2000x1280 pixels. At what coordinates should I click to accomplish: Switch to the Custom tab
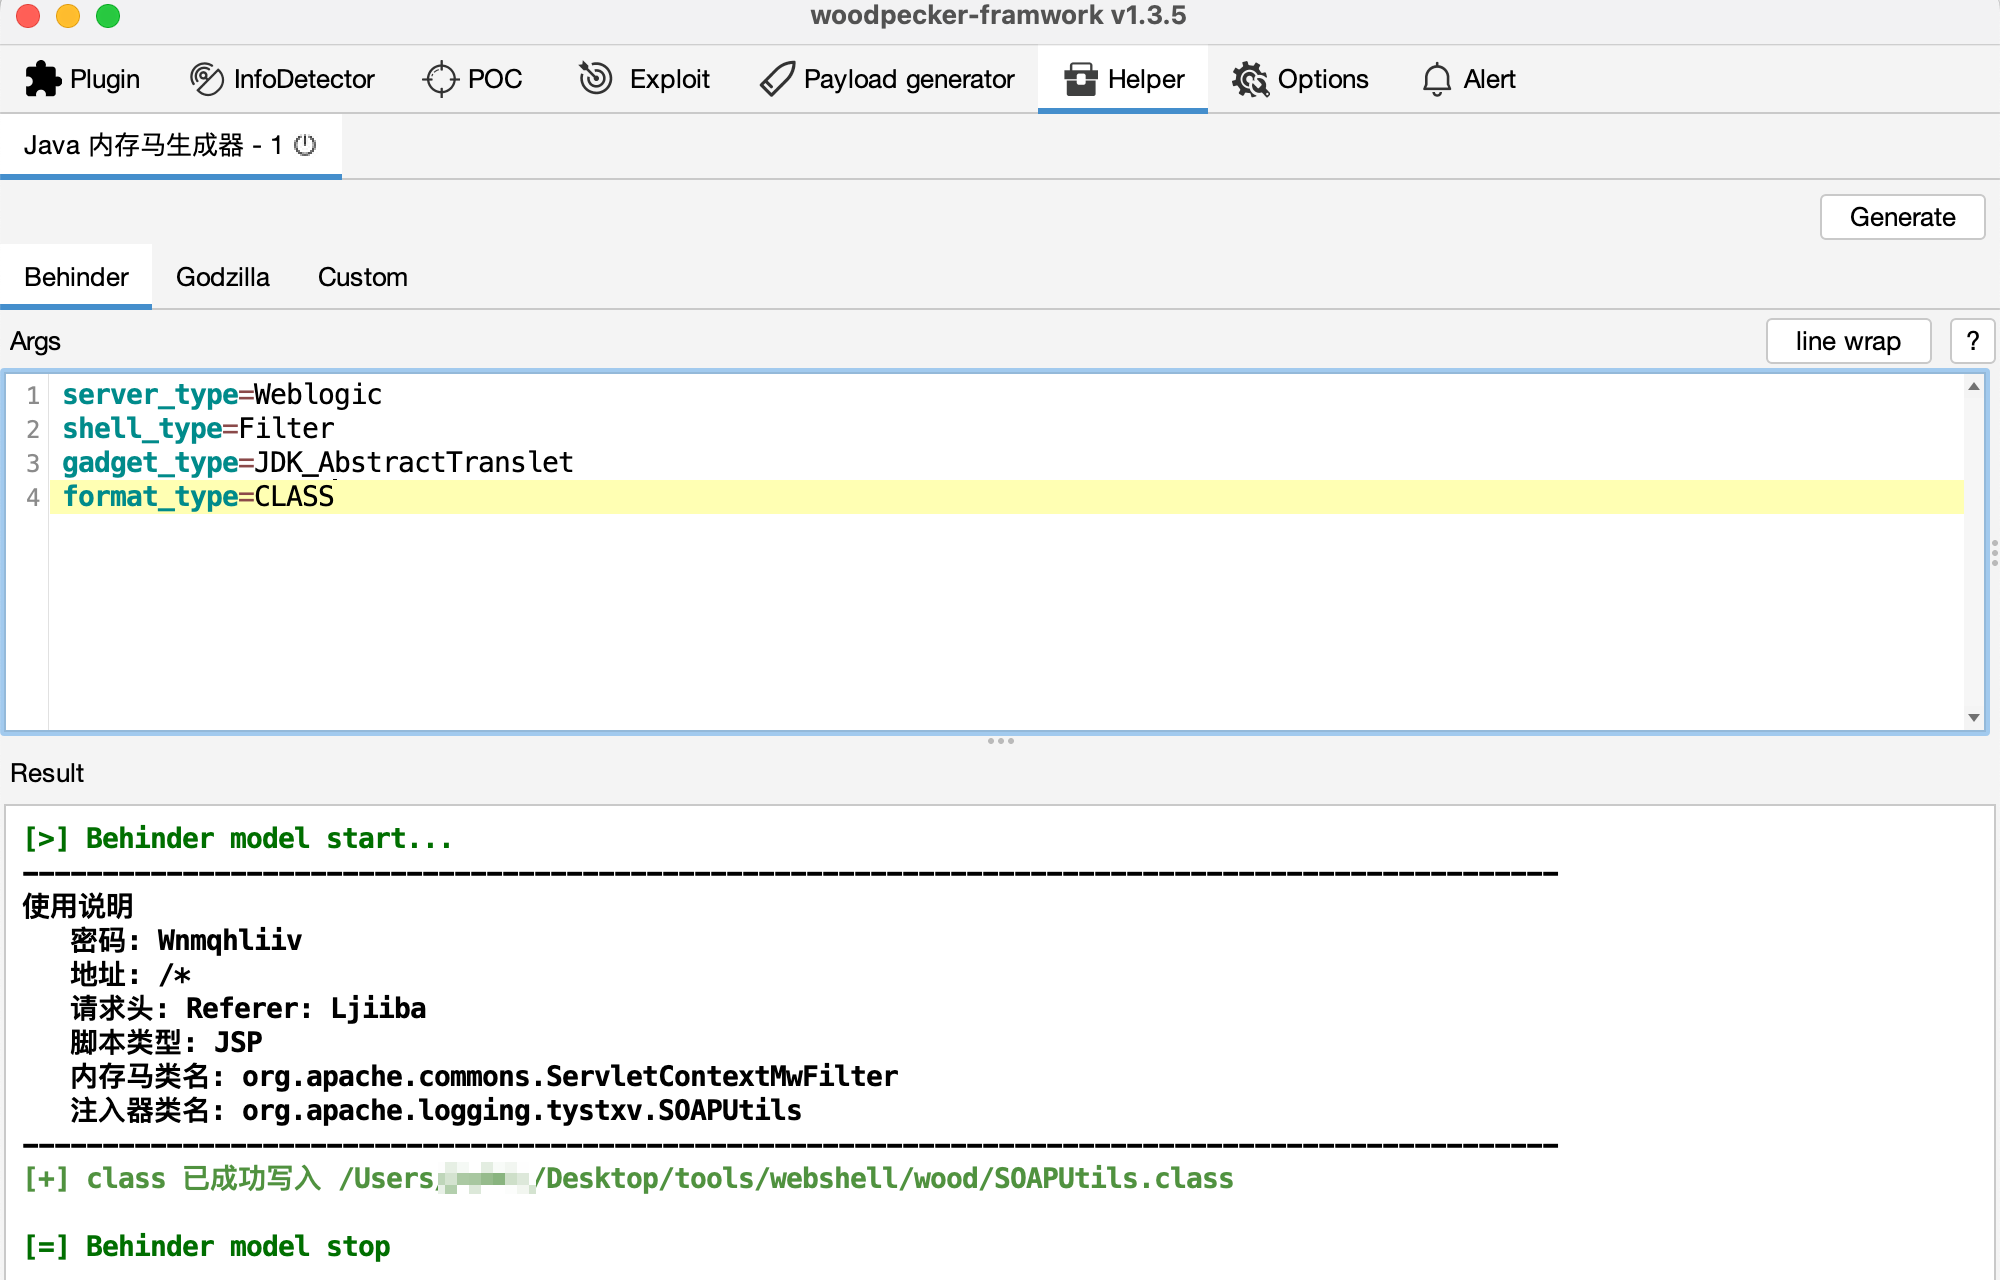click(x=362, y=277)
